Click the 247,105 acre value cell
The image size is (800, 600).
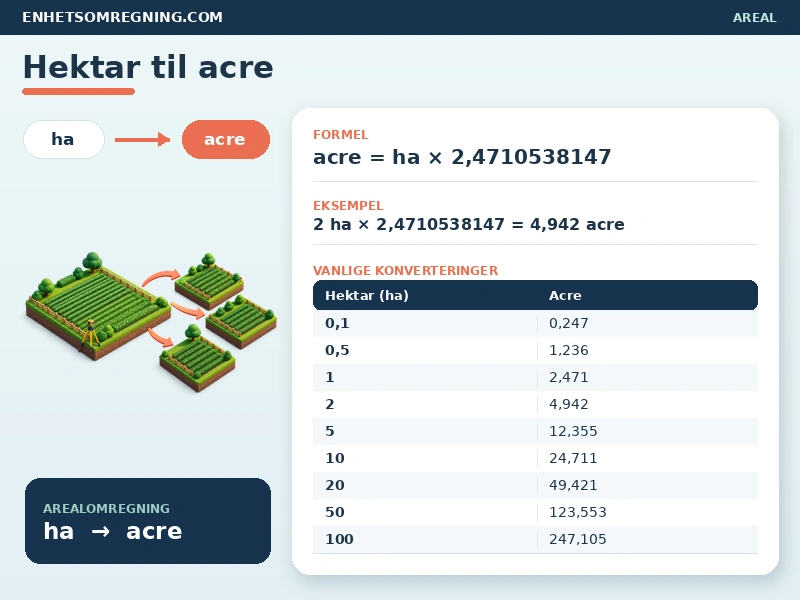[x=578, y=539]
